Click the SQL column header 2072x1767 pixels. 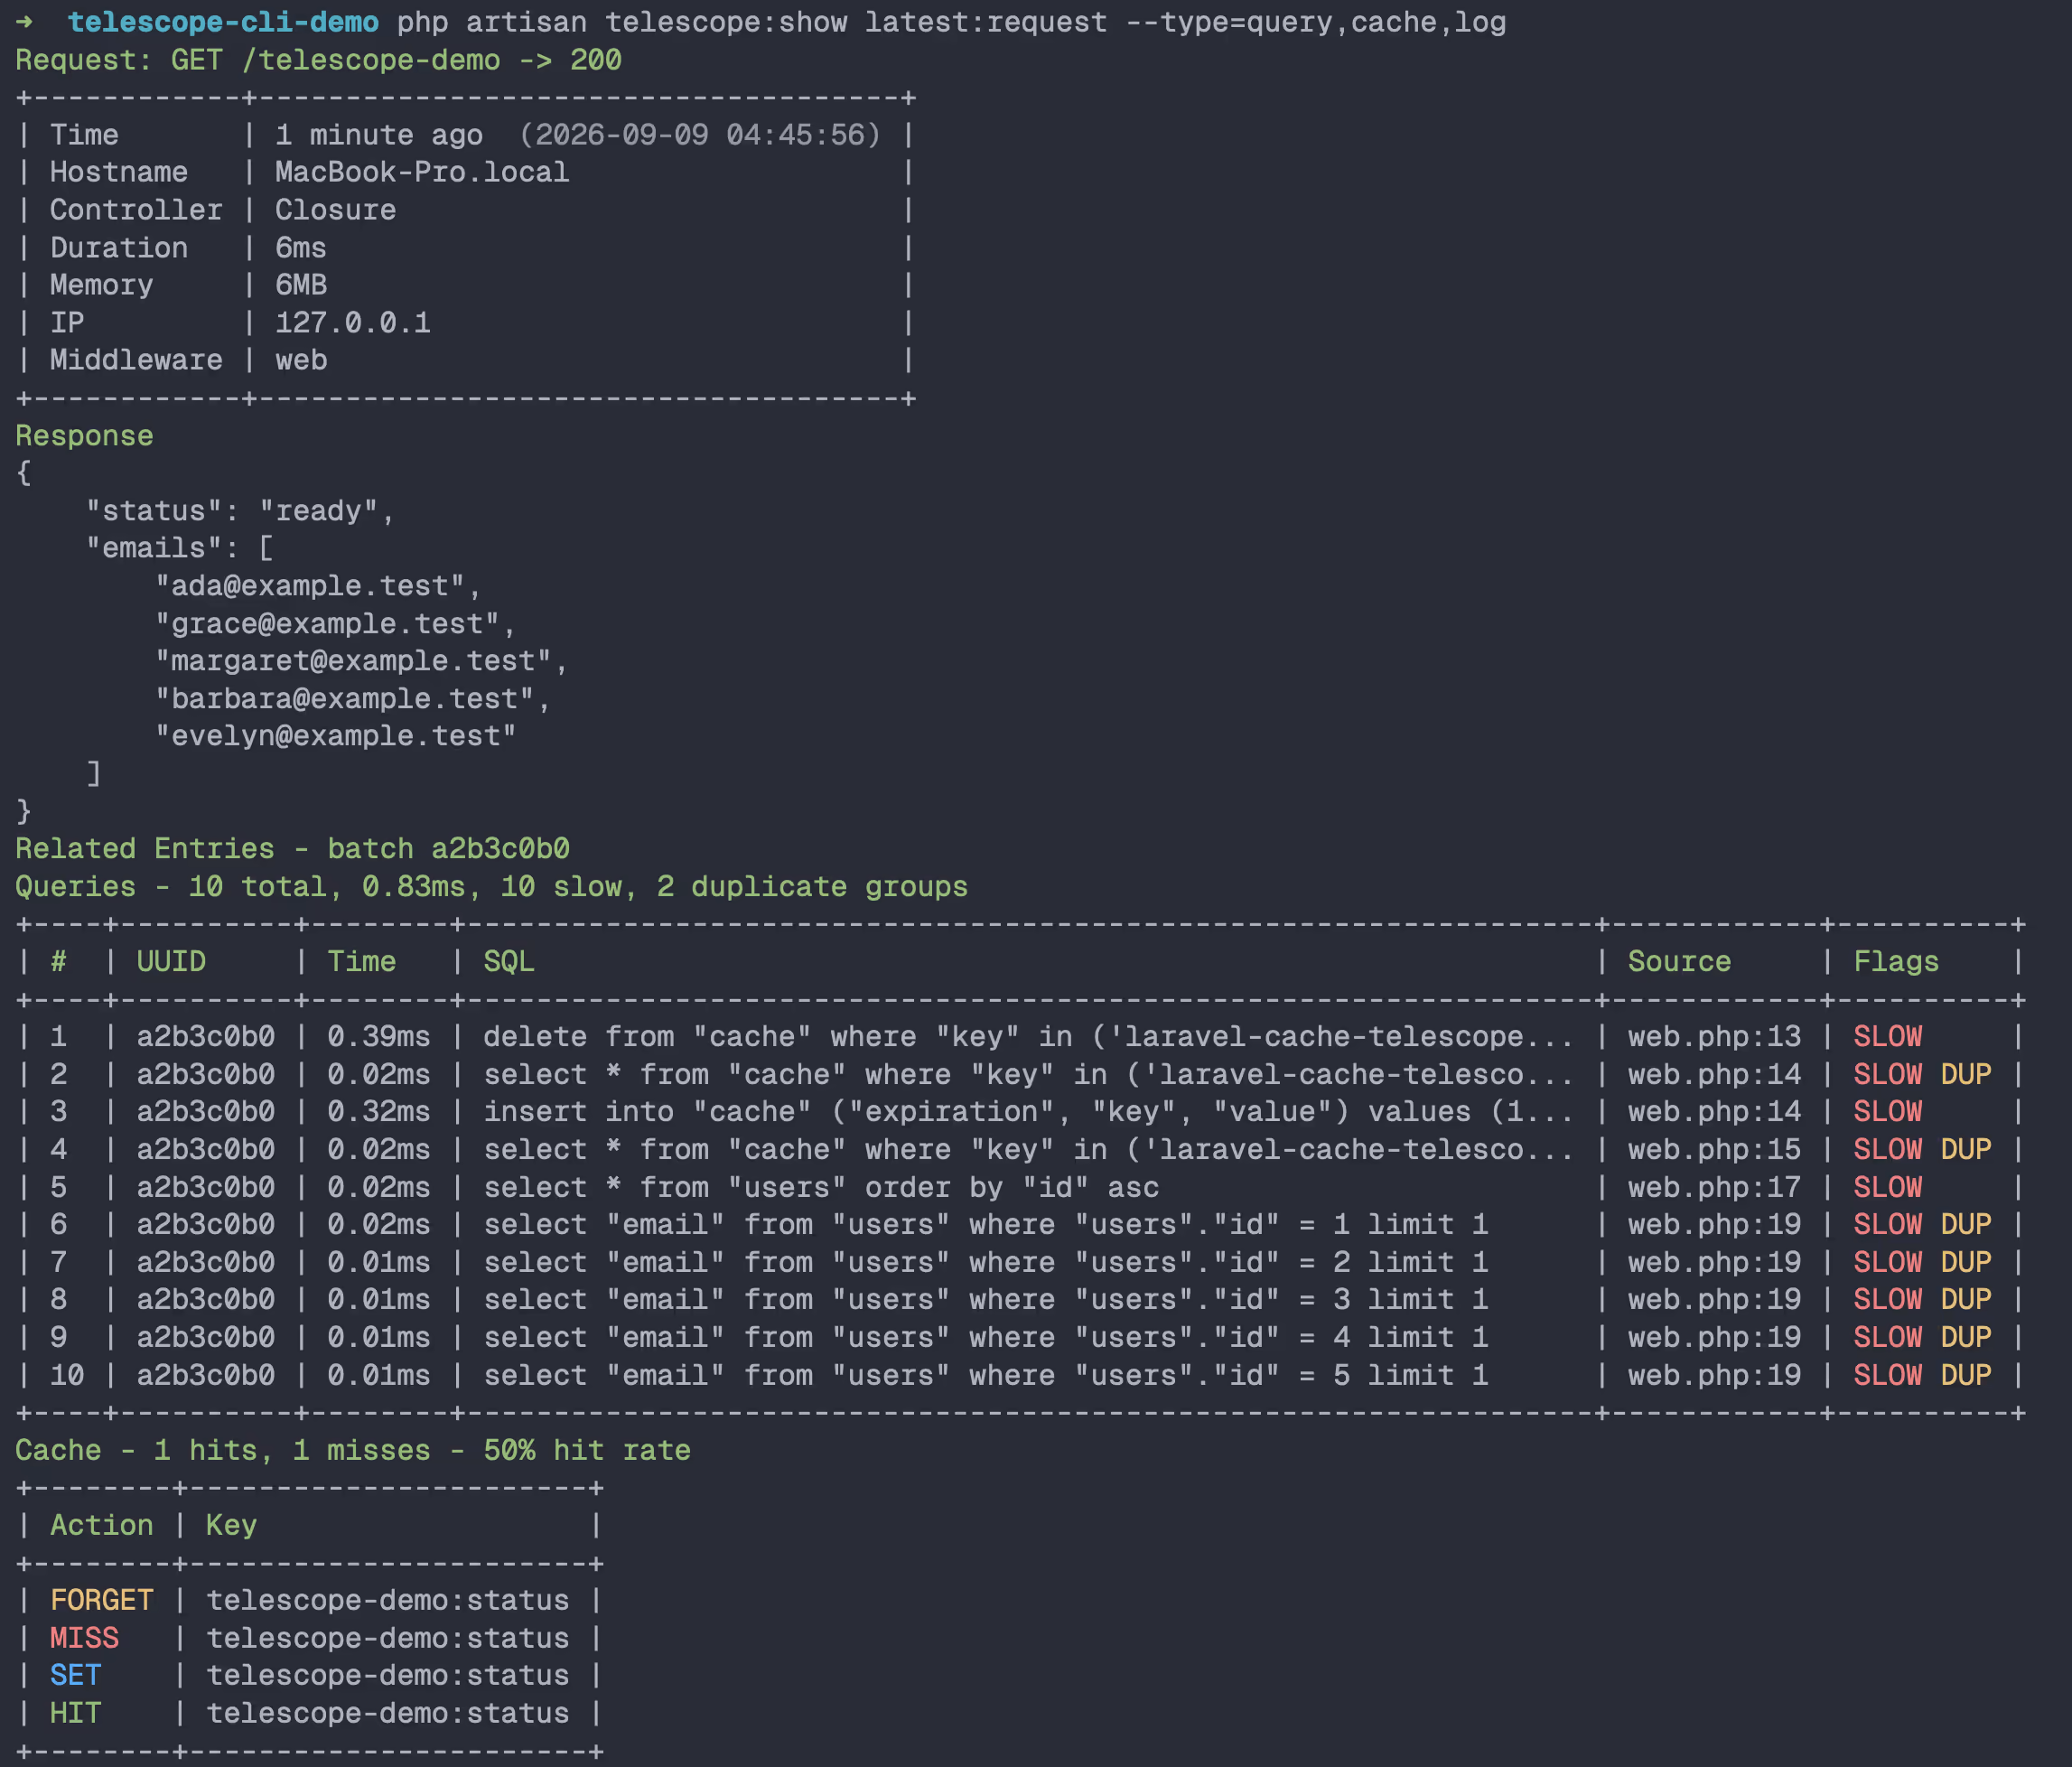[509, 961]
